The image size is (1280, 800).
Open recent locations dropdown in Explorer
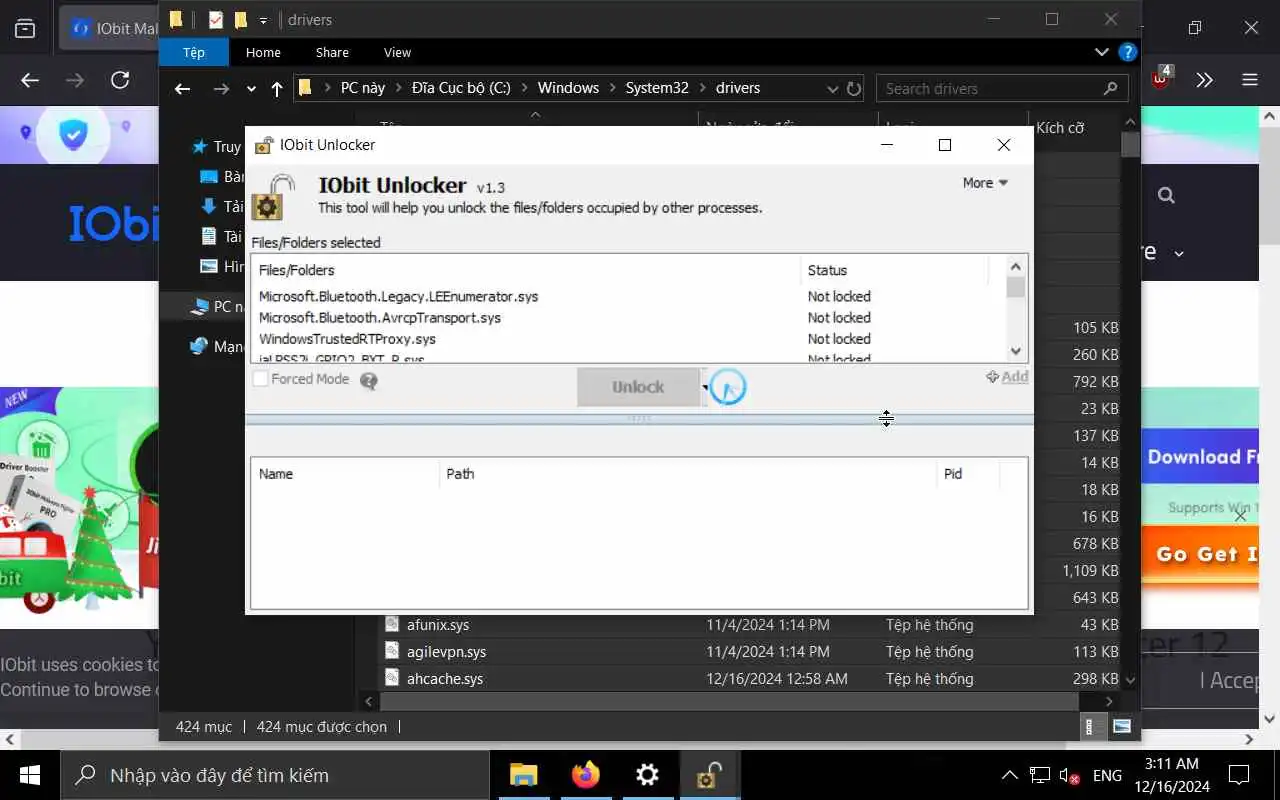(251, 88)
